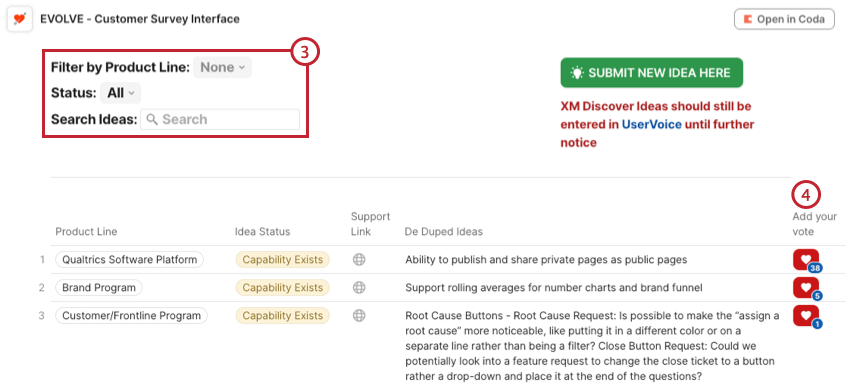Open the Status All dropdown

pos(120,93)
